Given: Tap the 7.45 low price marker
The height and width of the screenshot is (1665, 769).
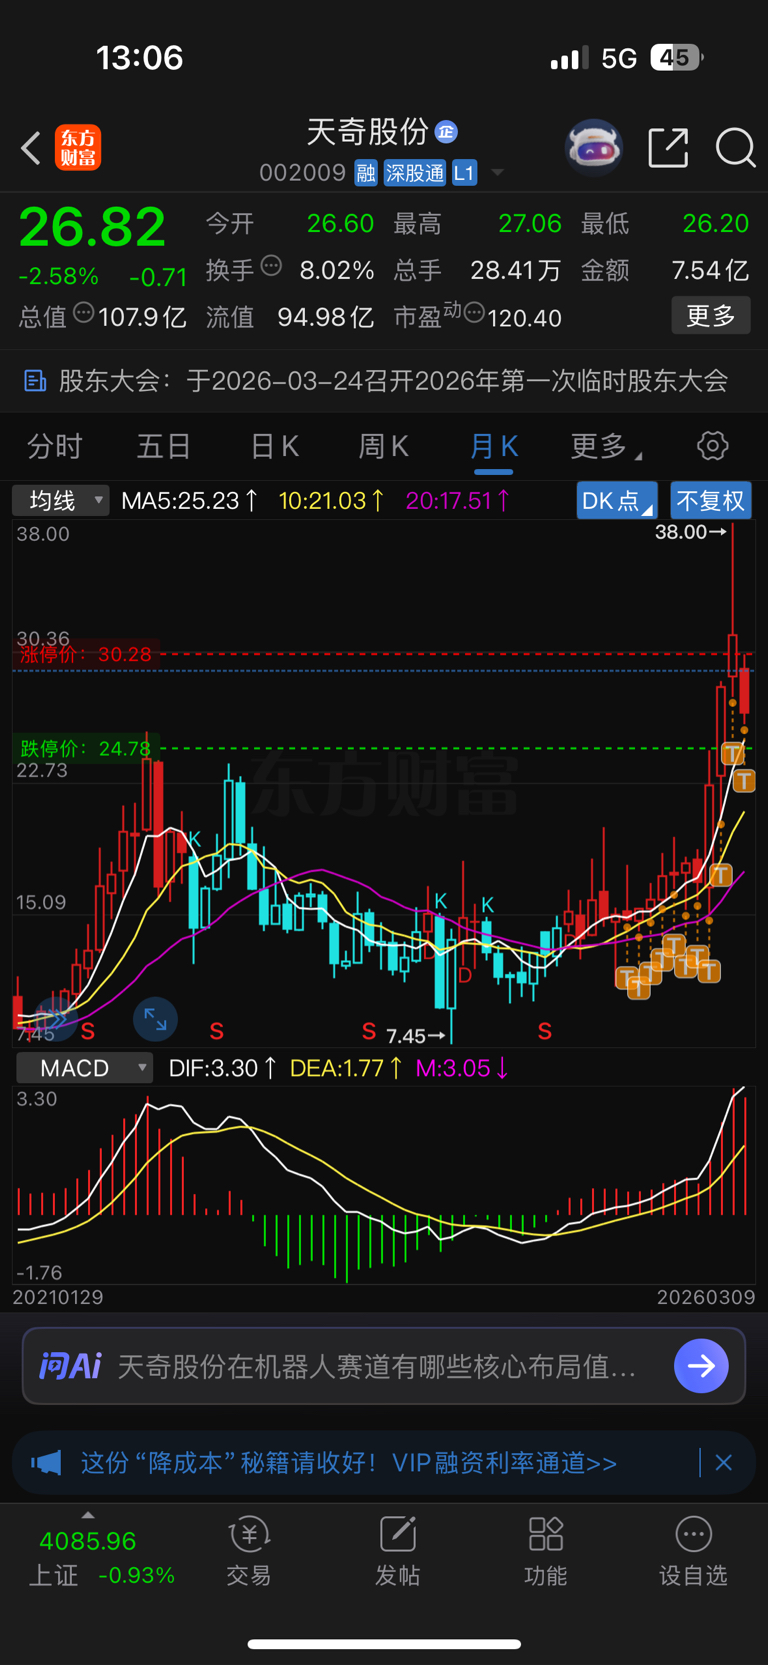Looking at the screenshot, I should [415, 1036].
